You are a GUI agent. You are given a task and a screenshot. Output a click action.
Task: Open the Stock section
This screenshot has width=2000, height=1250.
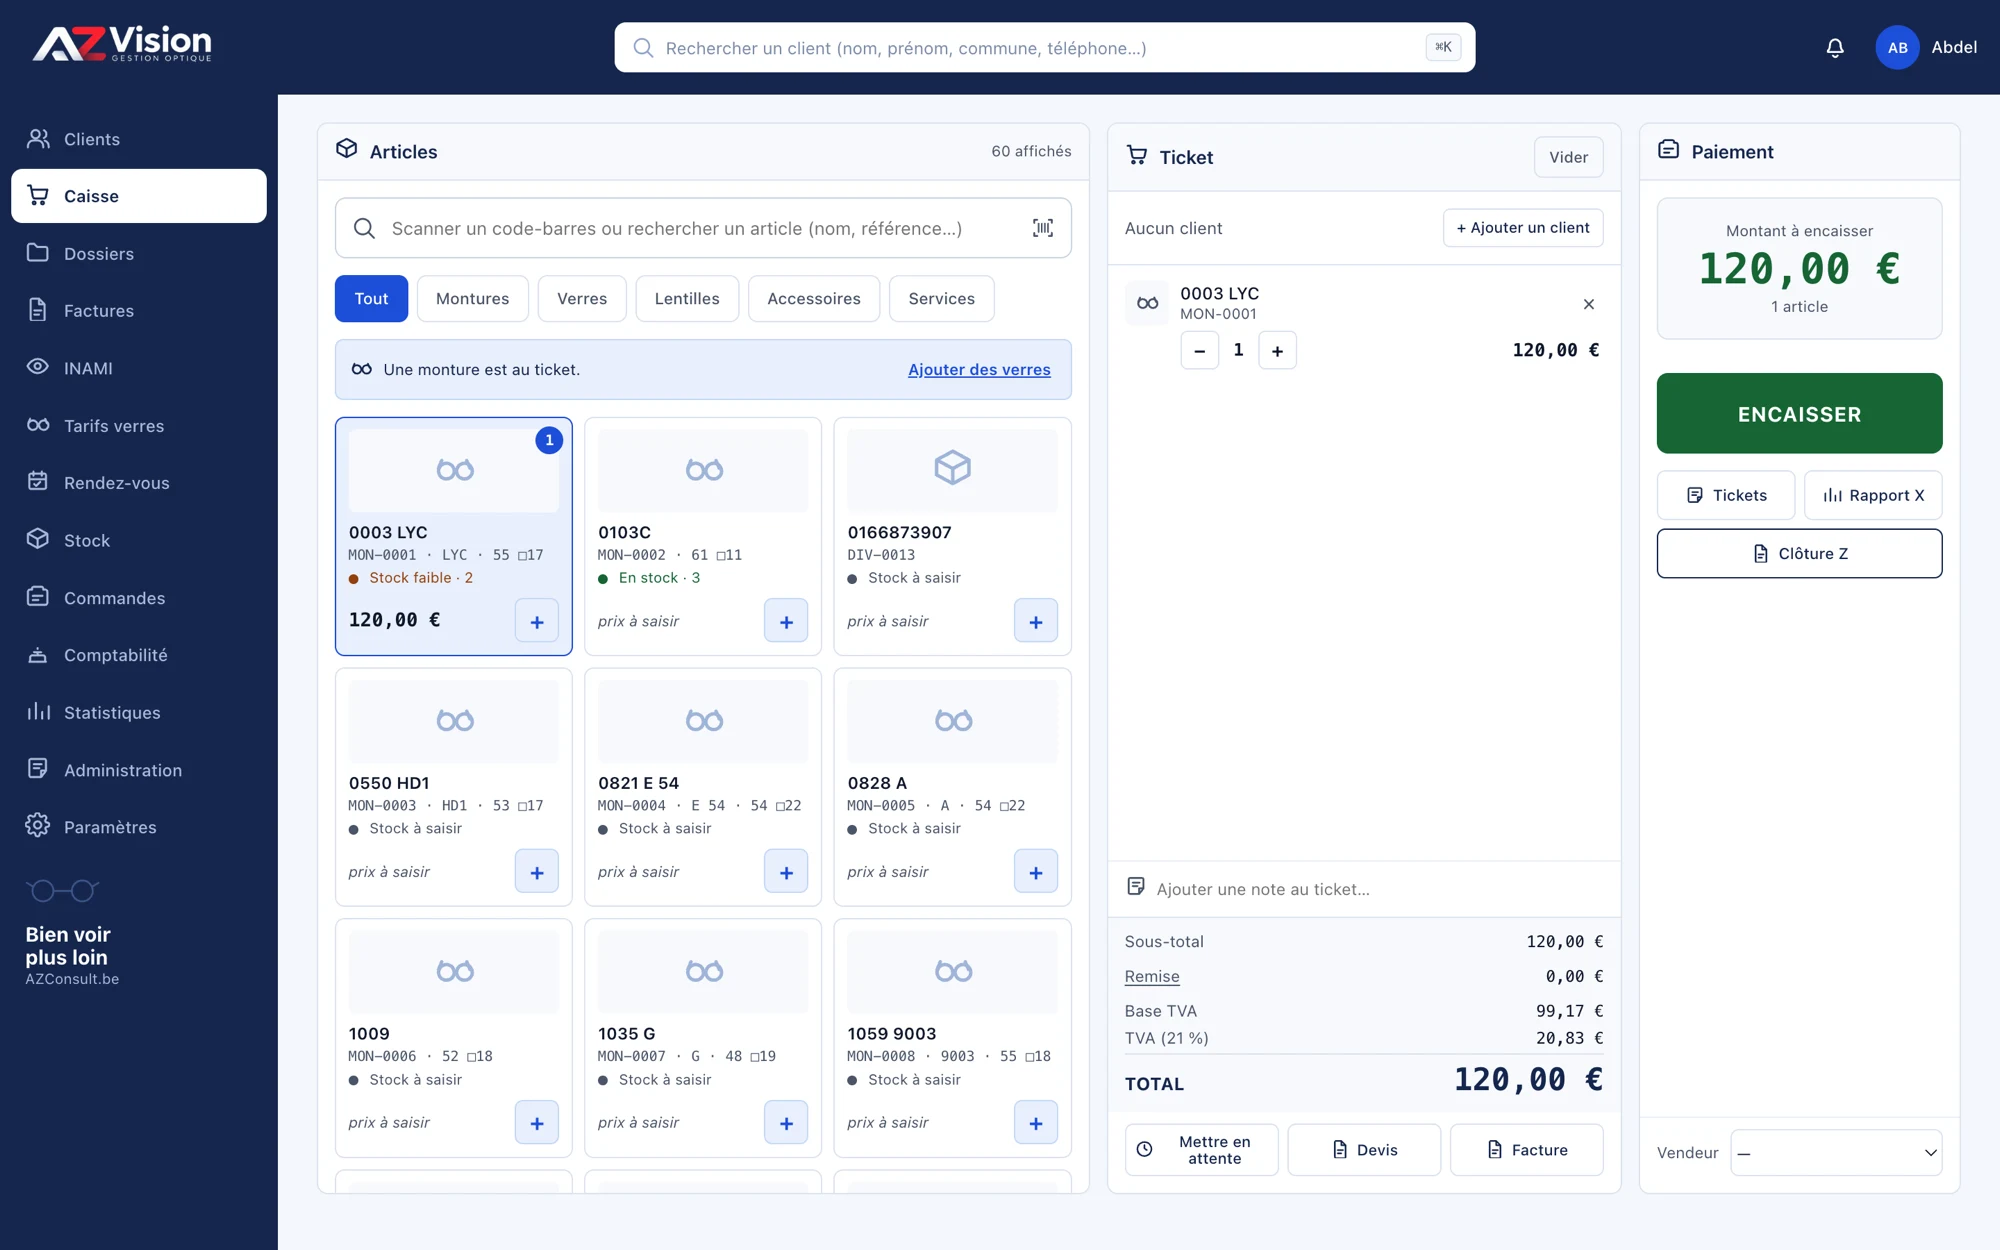[x=139, y=540]
